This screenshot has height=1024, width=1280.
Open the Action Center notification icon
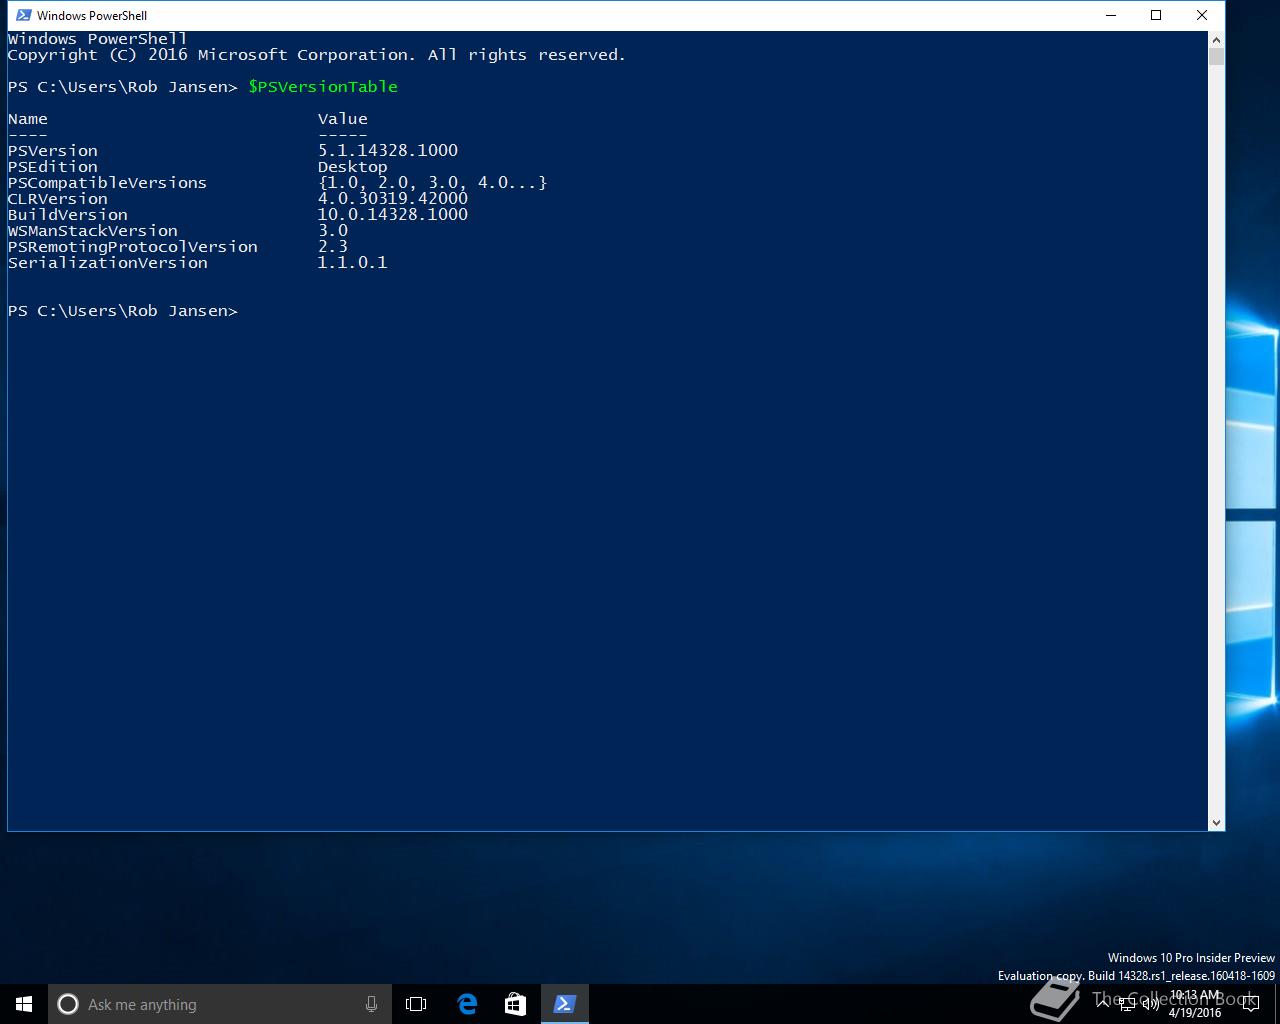(x=1251, y=1004)
